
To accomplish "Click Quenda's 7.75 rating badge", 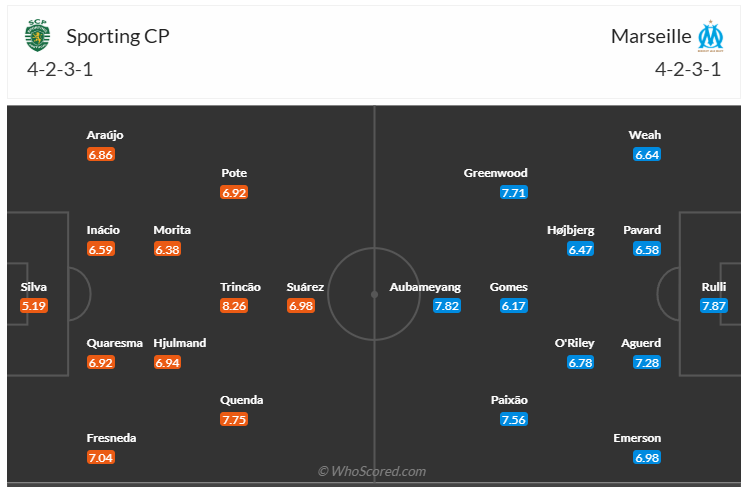I will (x=234, y=420).
